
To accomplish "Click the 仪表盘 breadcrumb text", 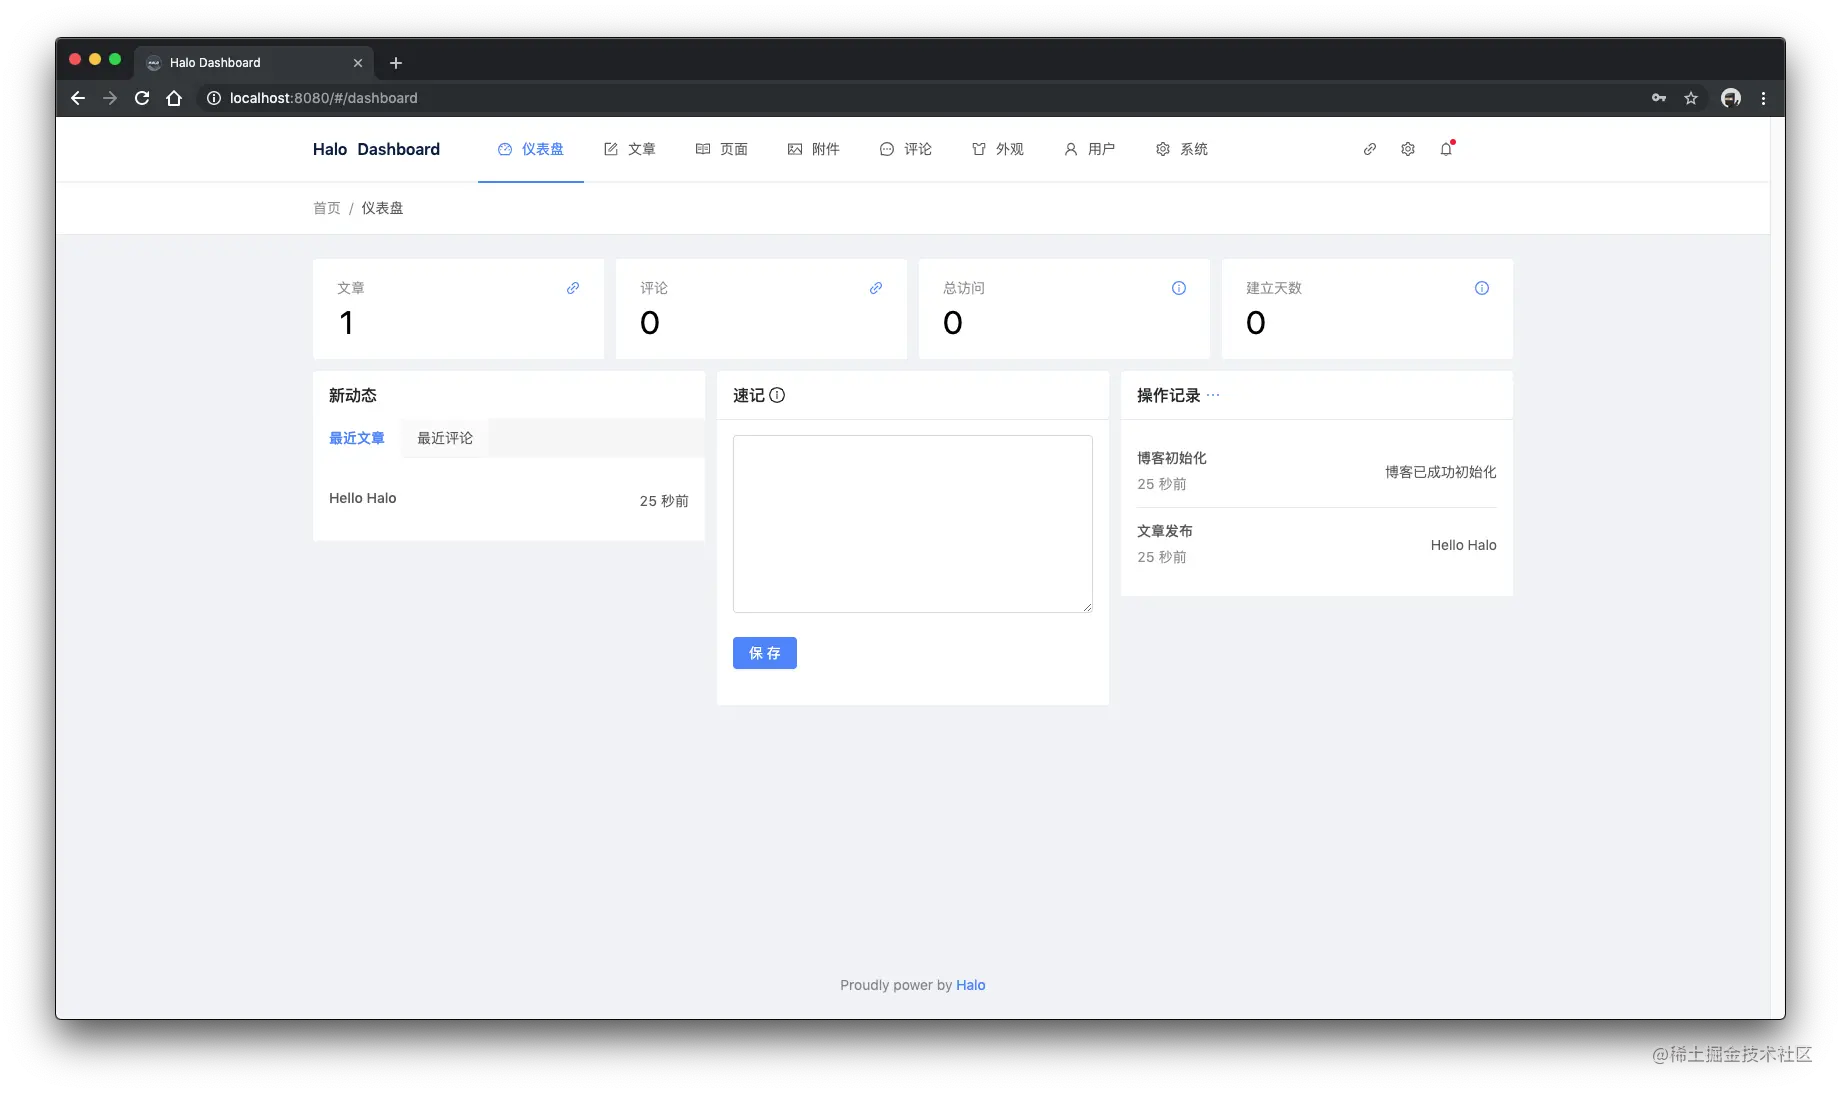I will click(x=382, y=208).
